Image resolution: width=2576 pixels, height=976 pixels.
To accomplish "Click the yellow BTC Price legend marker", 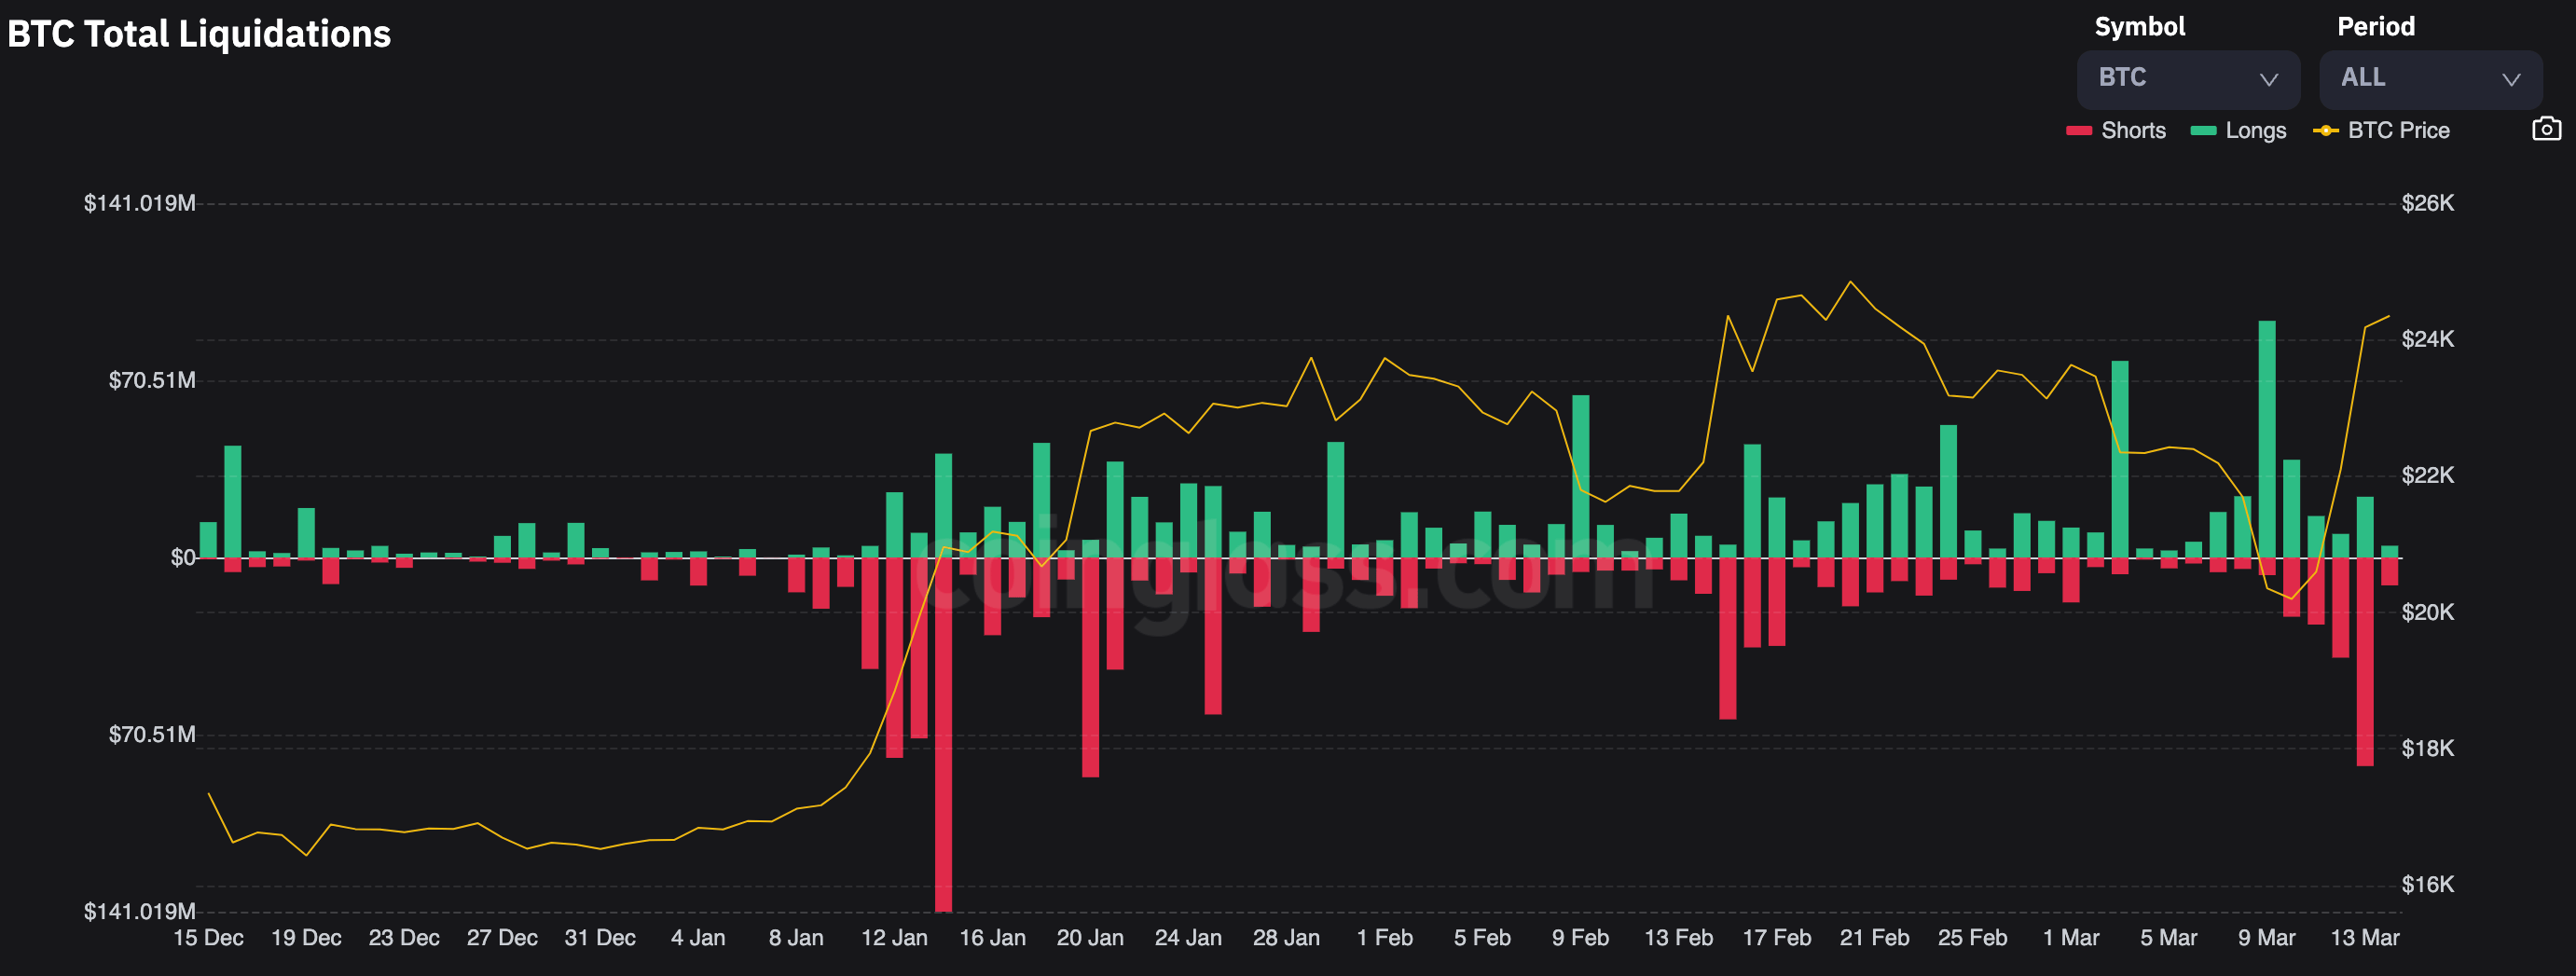I will [2325, 131].
